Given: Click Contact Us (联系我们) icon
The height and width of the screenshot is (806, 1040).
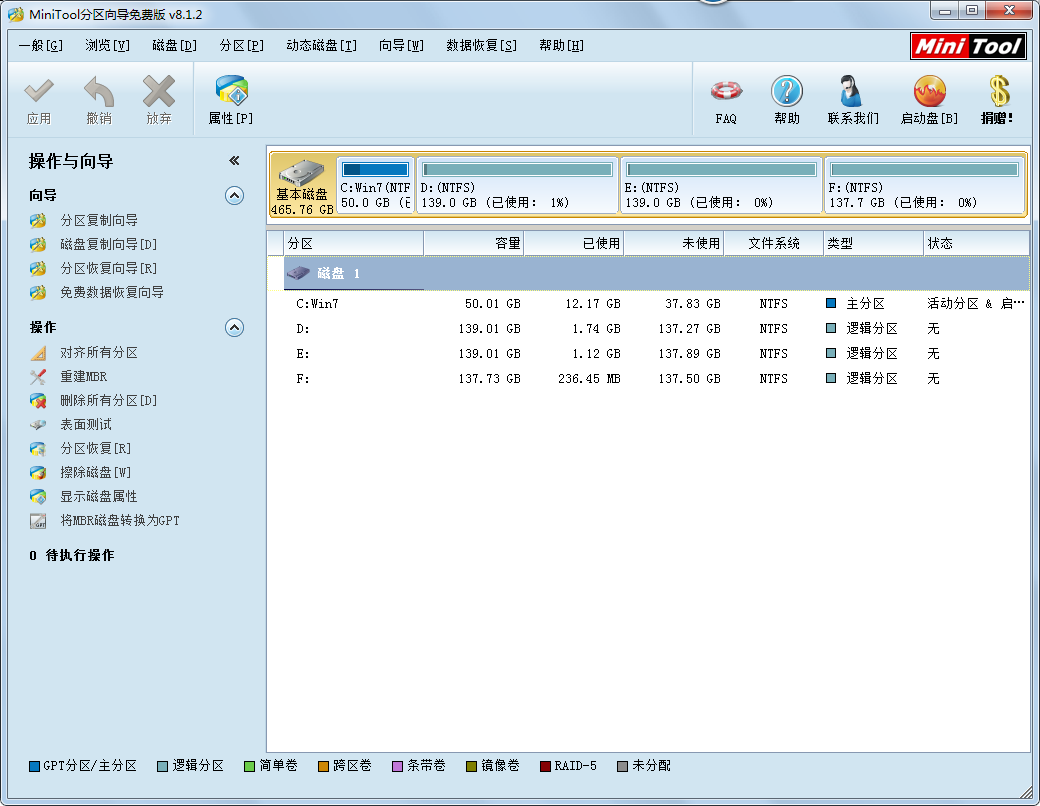Looking at the screenshot, I should tap(852, 91).
